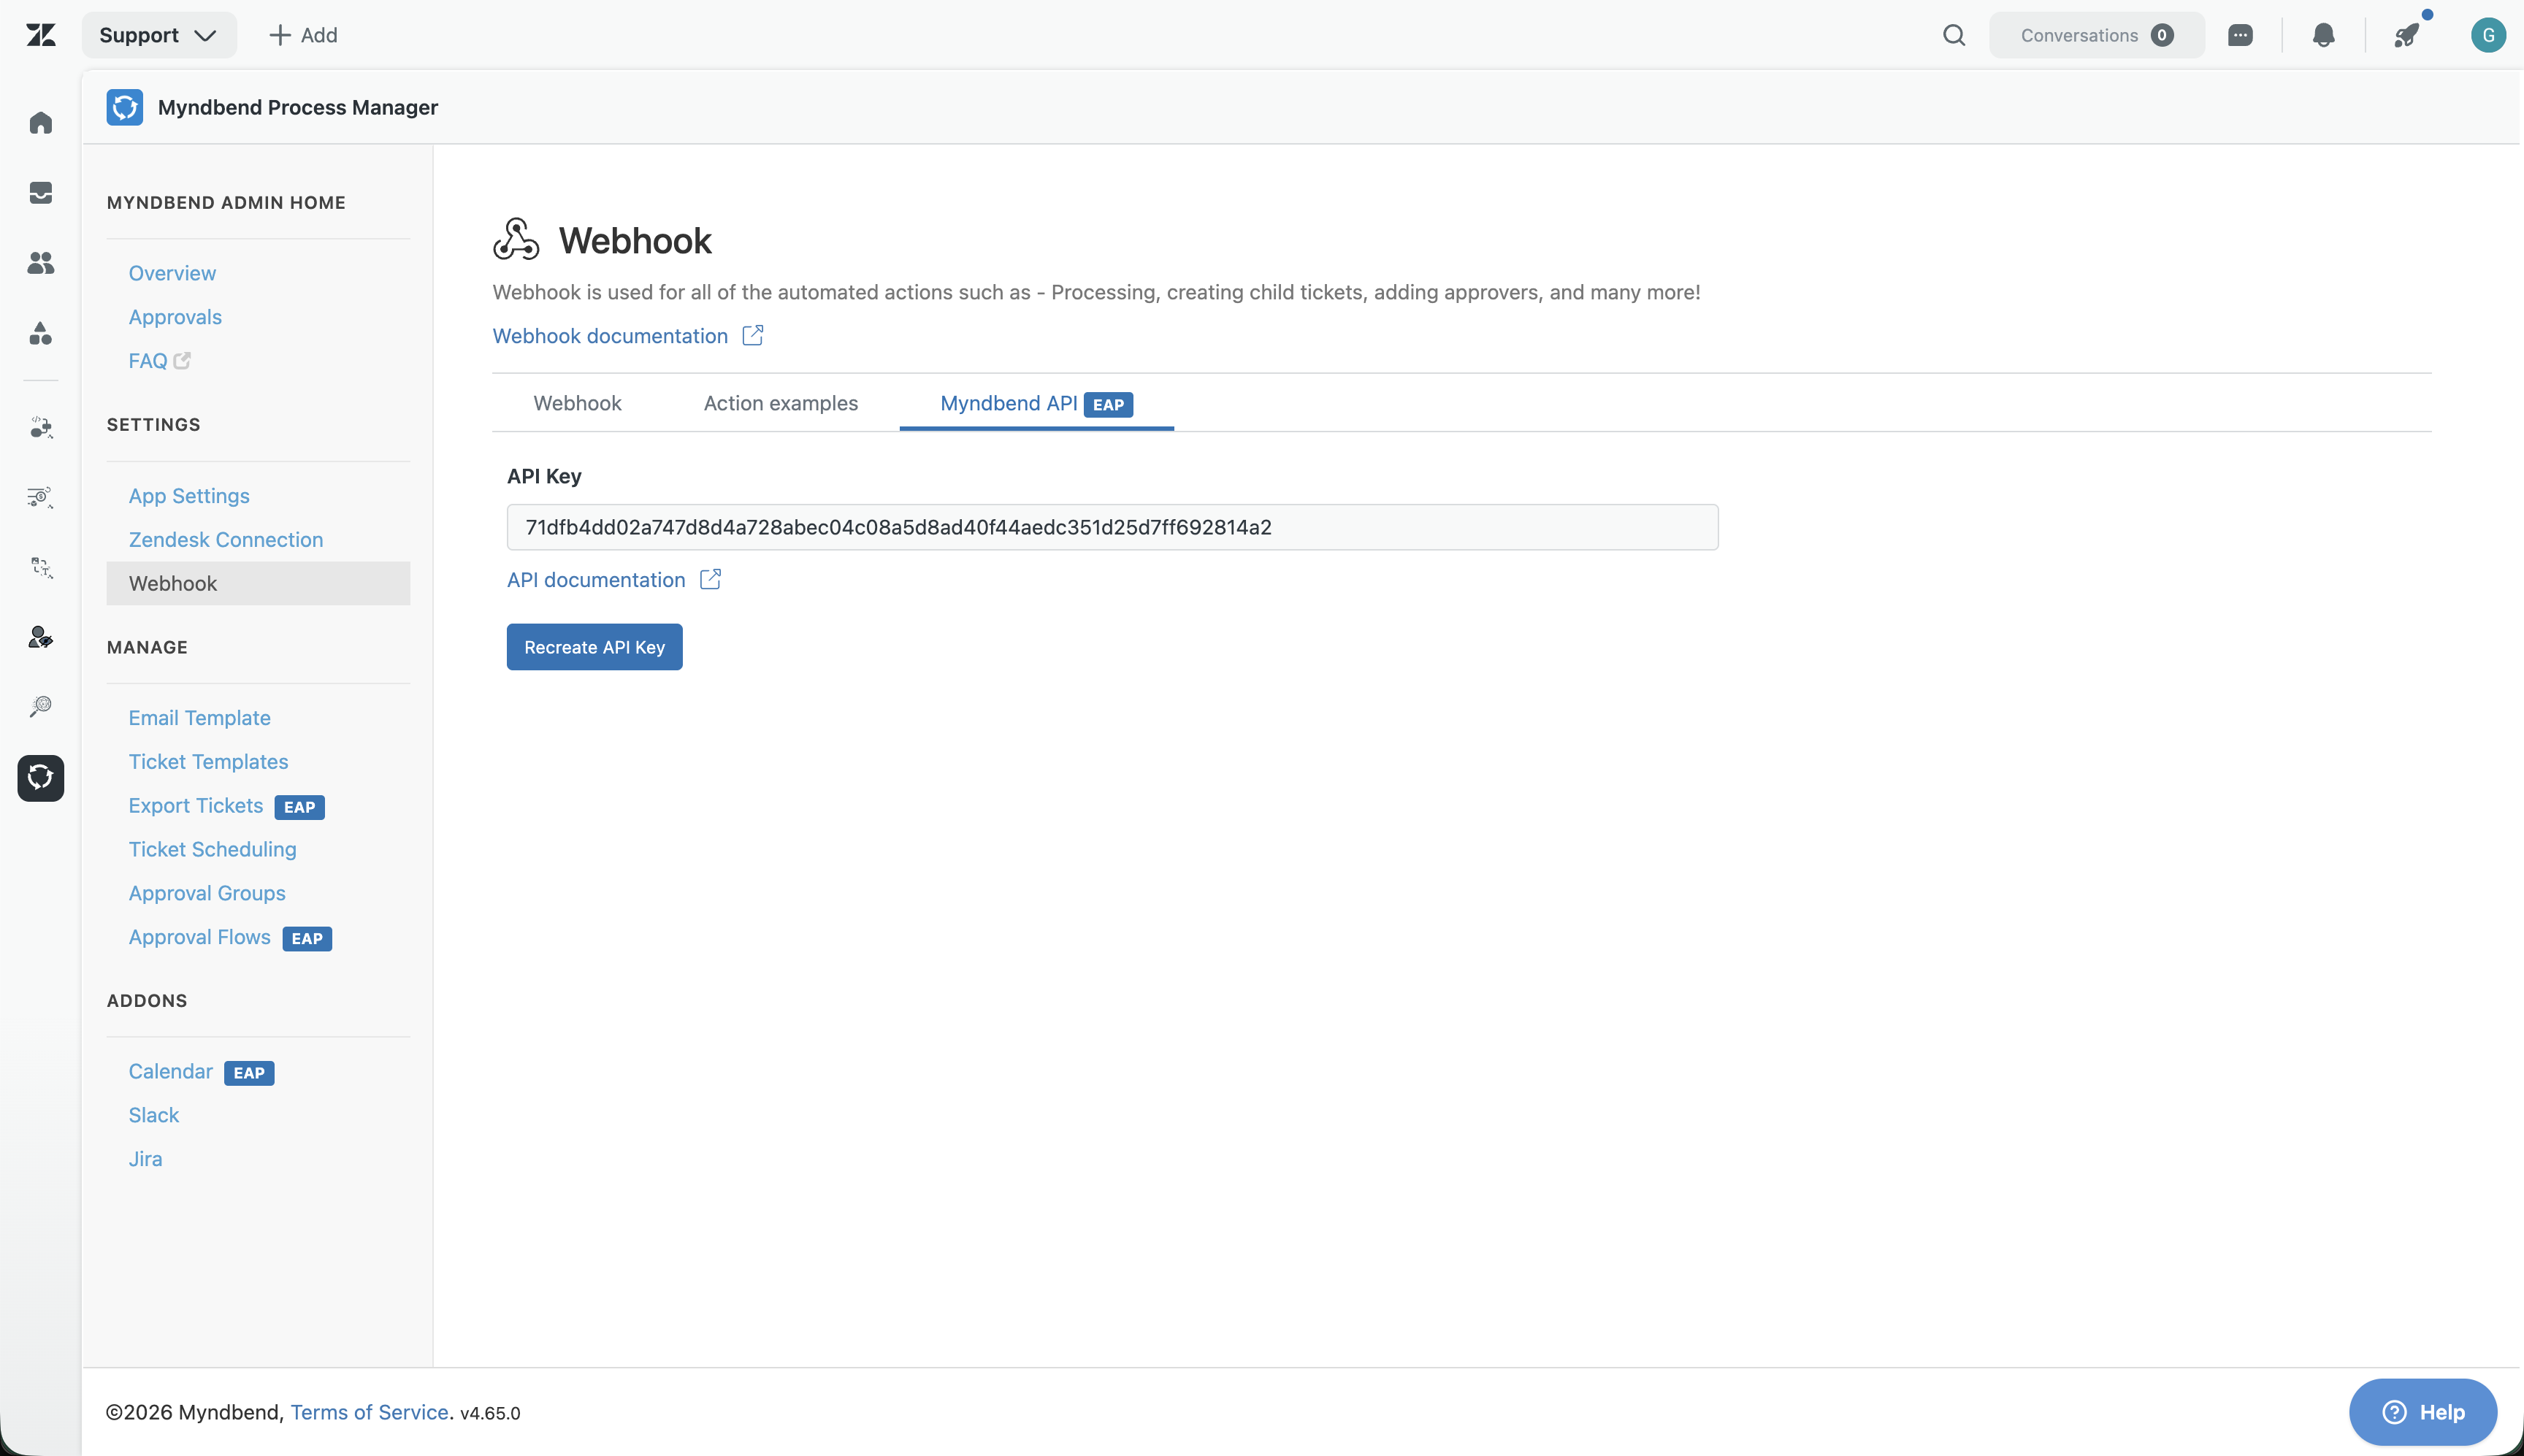Select the Myndbend API tab

(1036, 403)
